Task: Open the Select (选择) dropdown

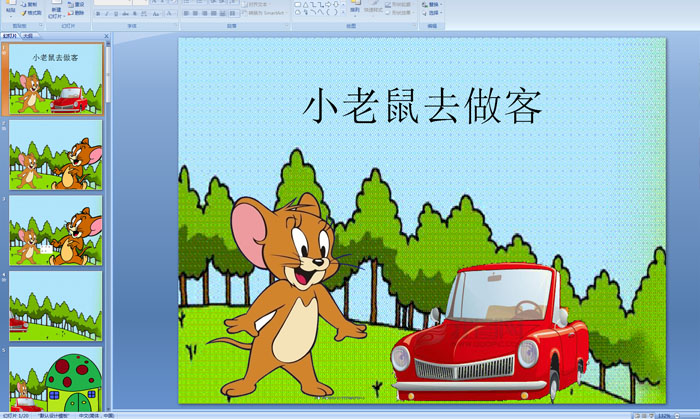Action: (x=432, y=13)
